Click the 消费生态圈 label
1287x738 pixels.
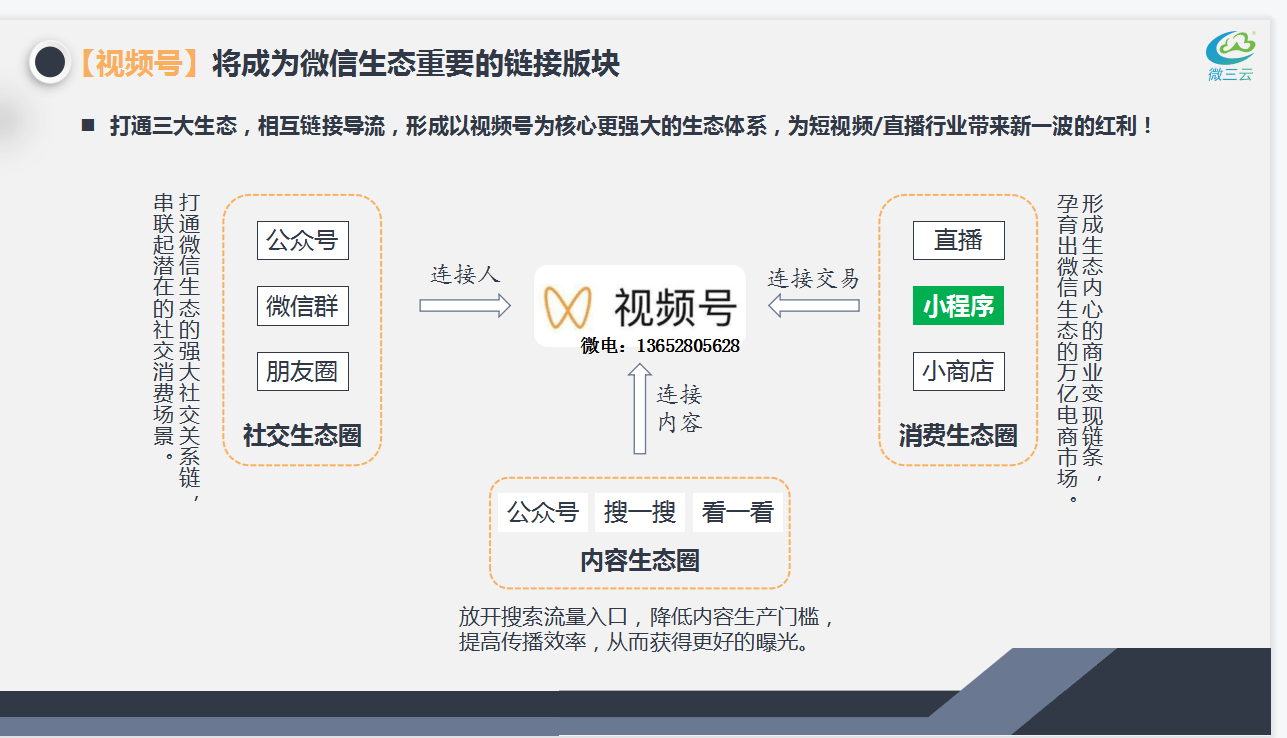click(x=958, y=436)
